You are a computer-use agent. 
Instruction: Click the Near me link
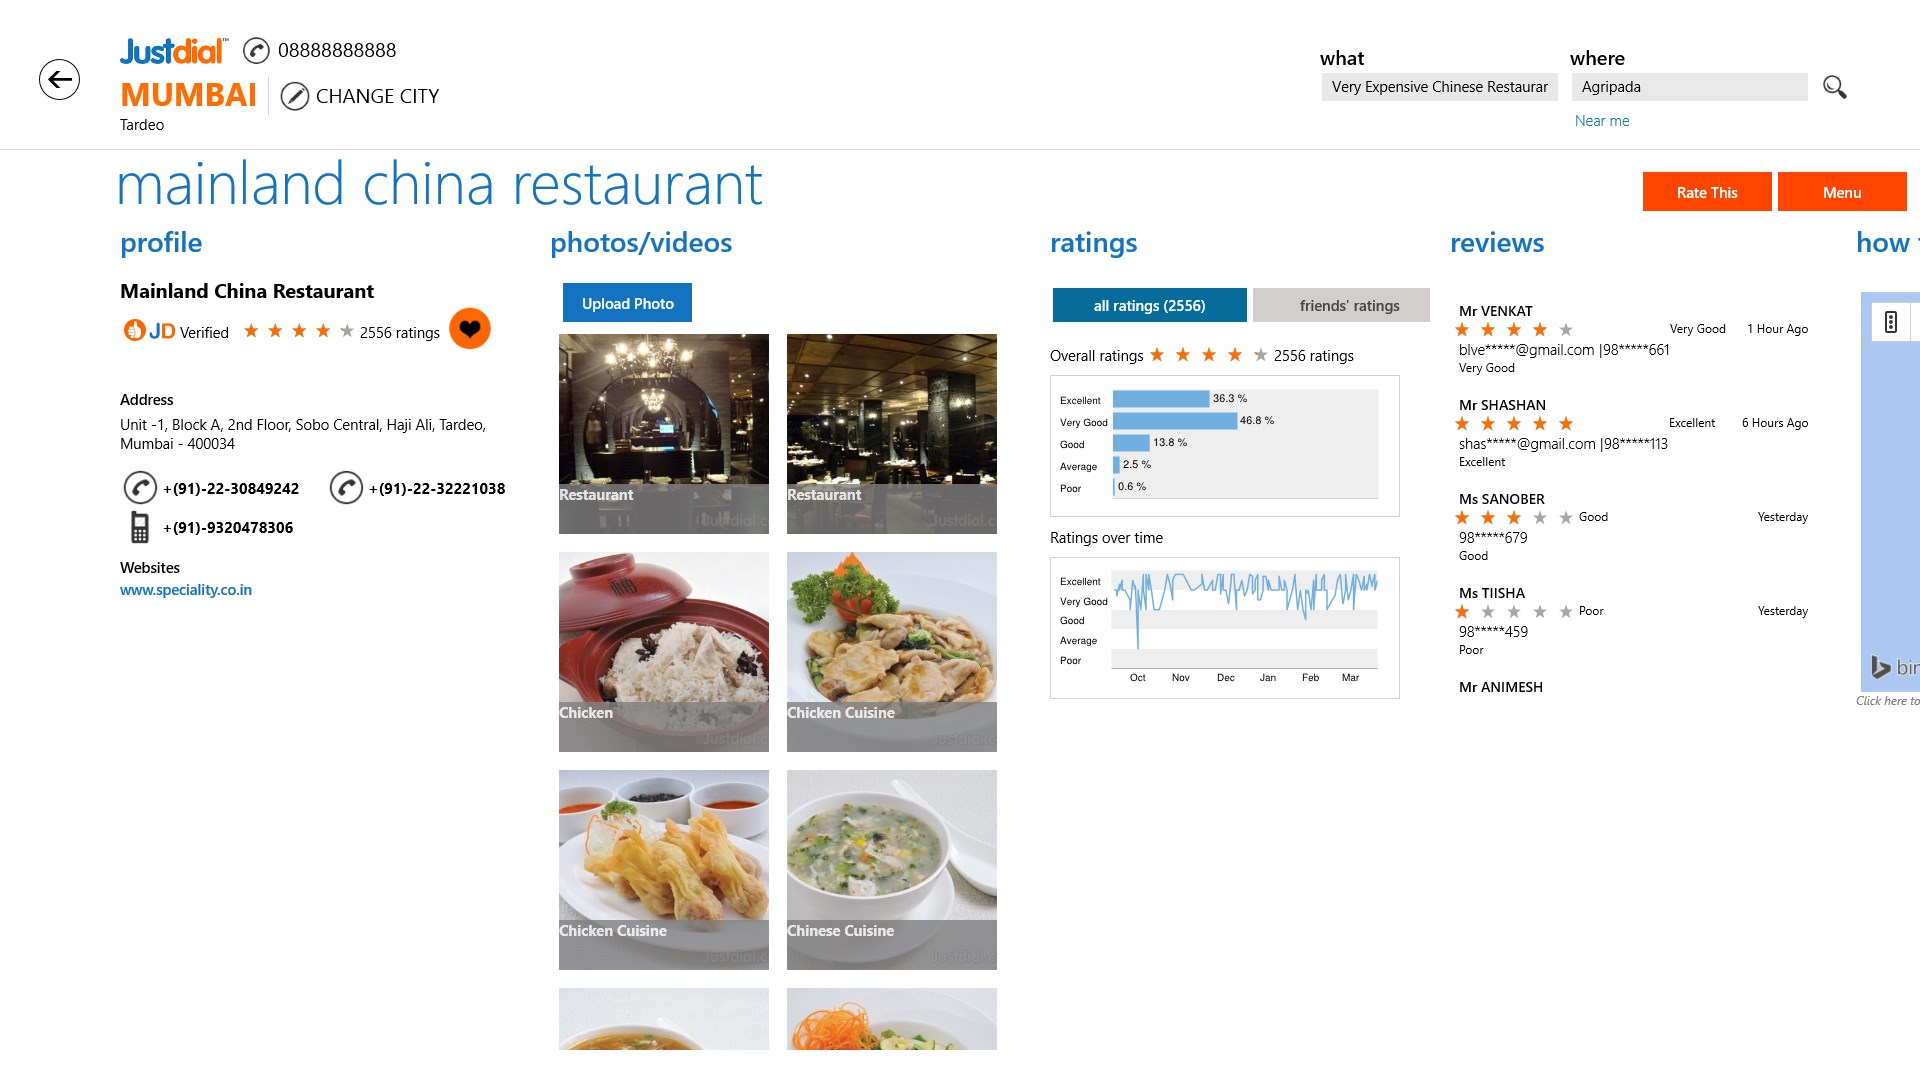tap(1602, 121)
